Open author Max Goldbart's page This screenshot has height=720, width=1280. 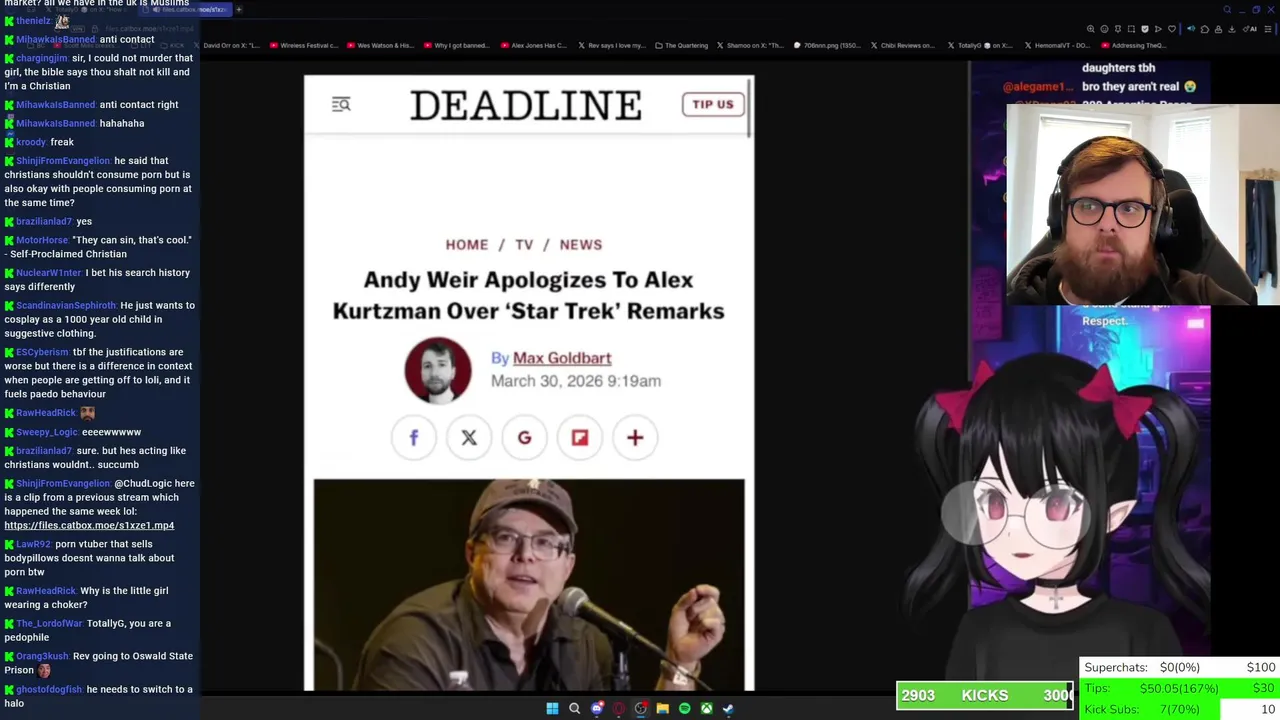click(562, 358)
